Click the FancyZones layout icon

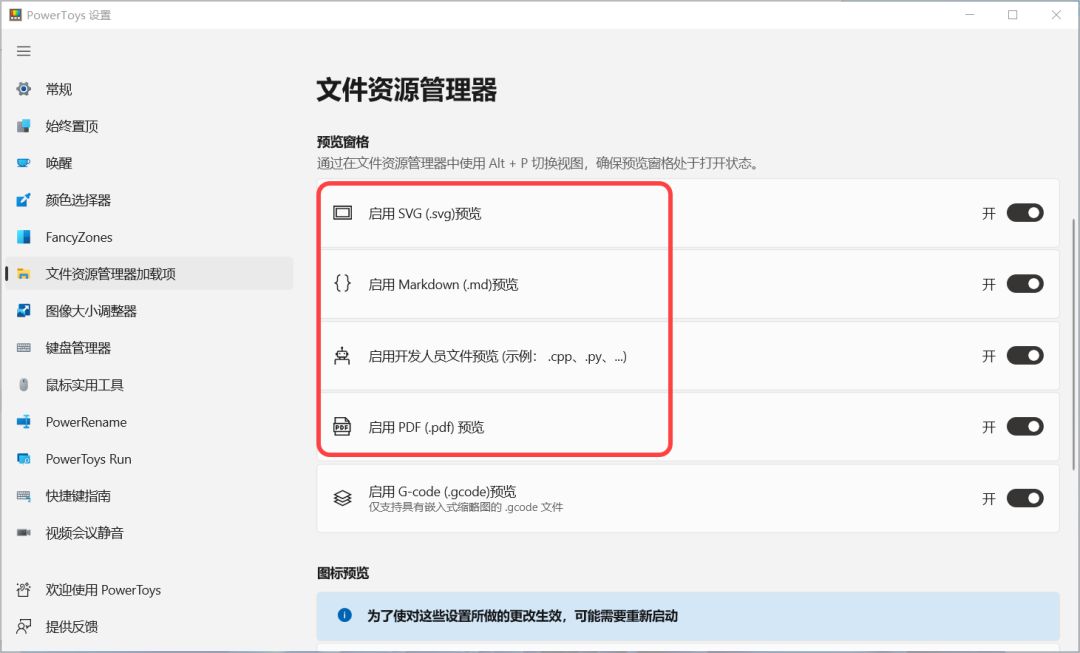24,237
